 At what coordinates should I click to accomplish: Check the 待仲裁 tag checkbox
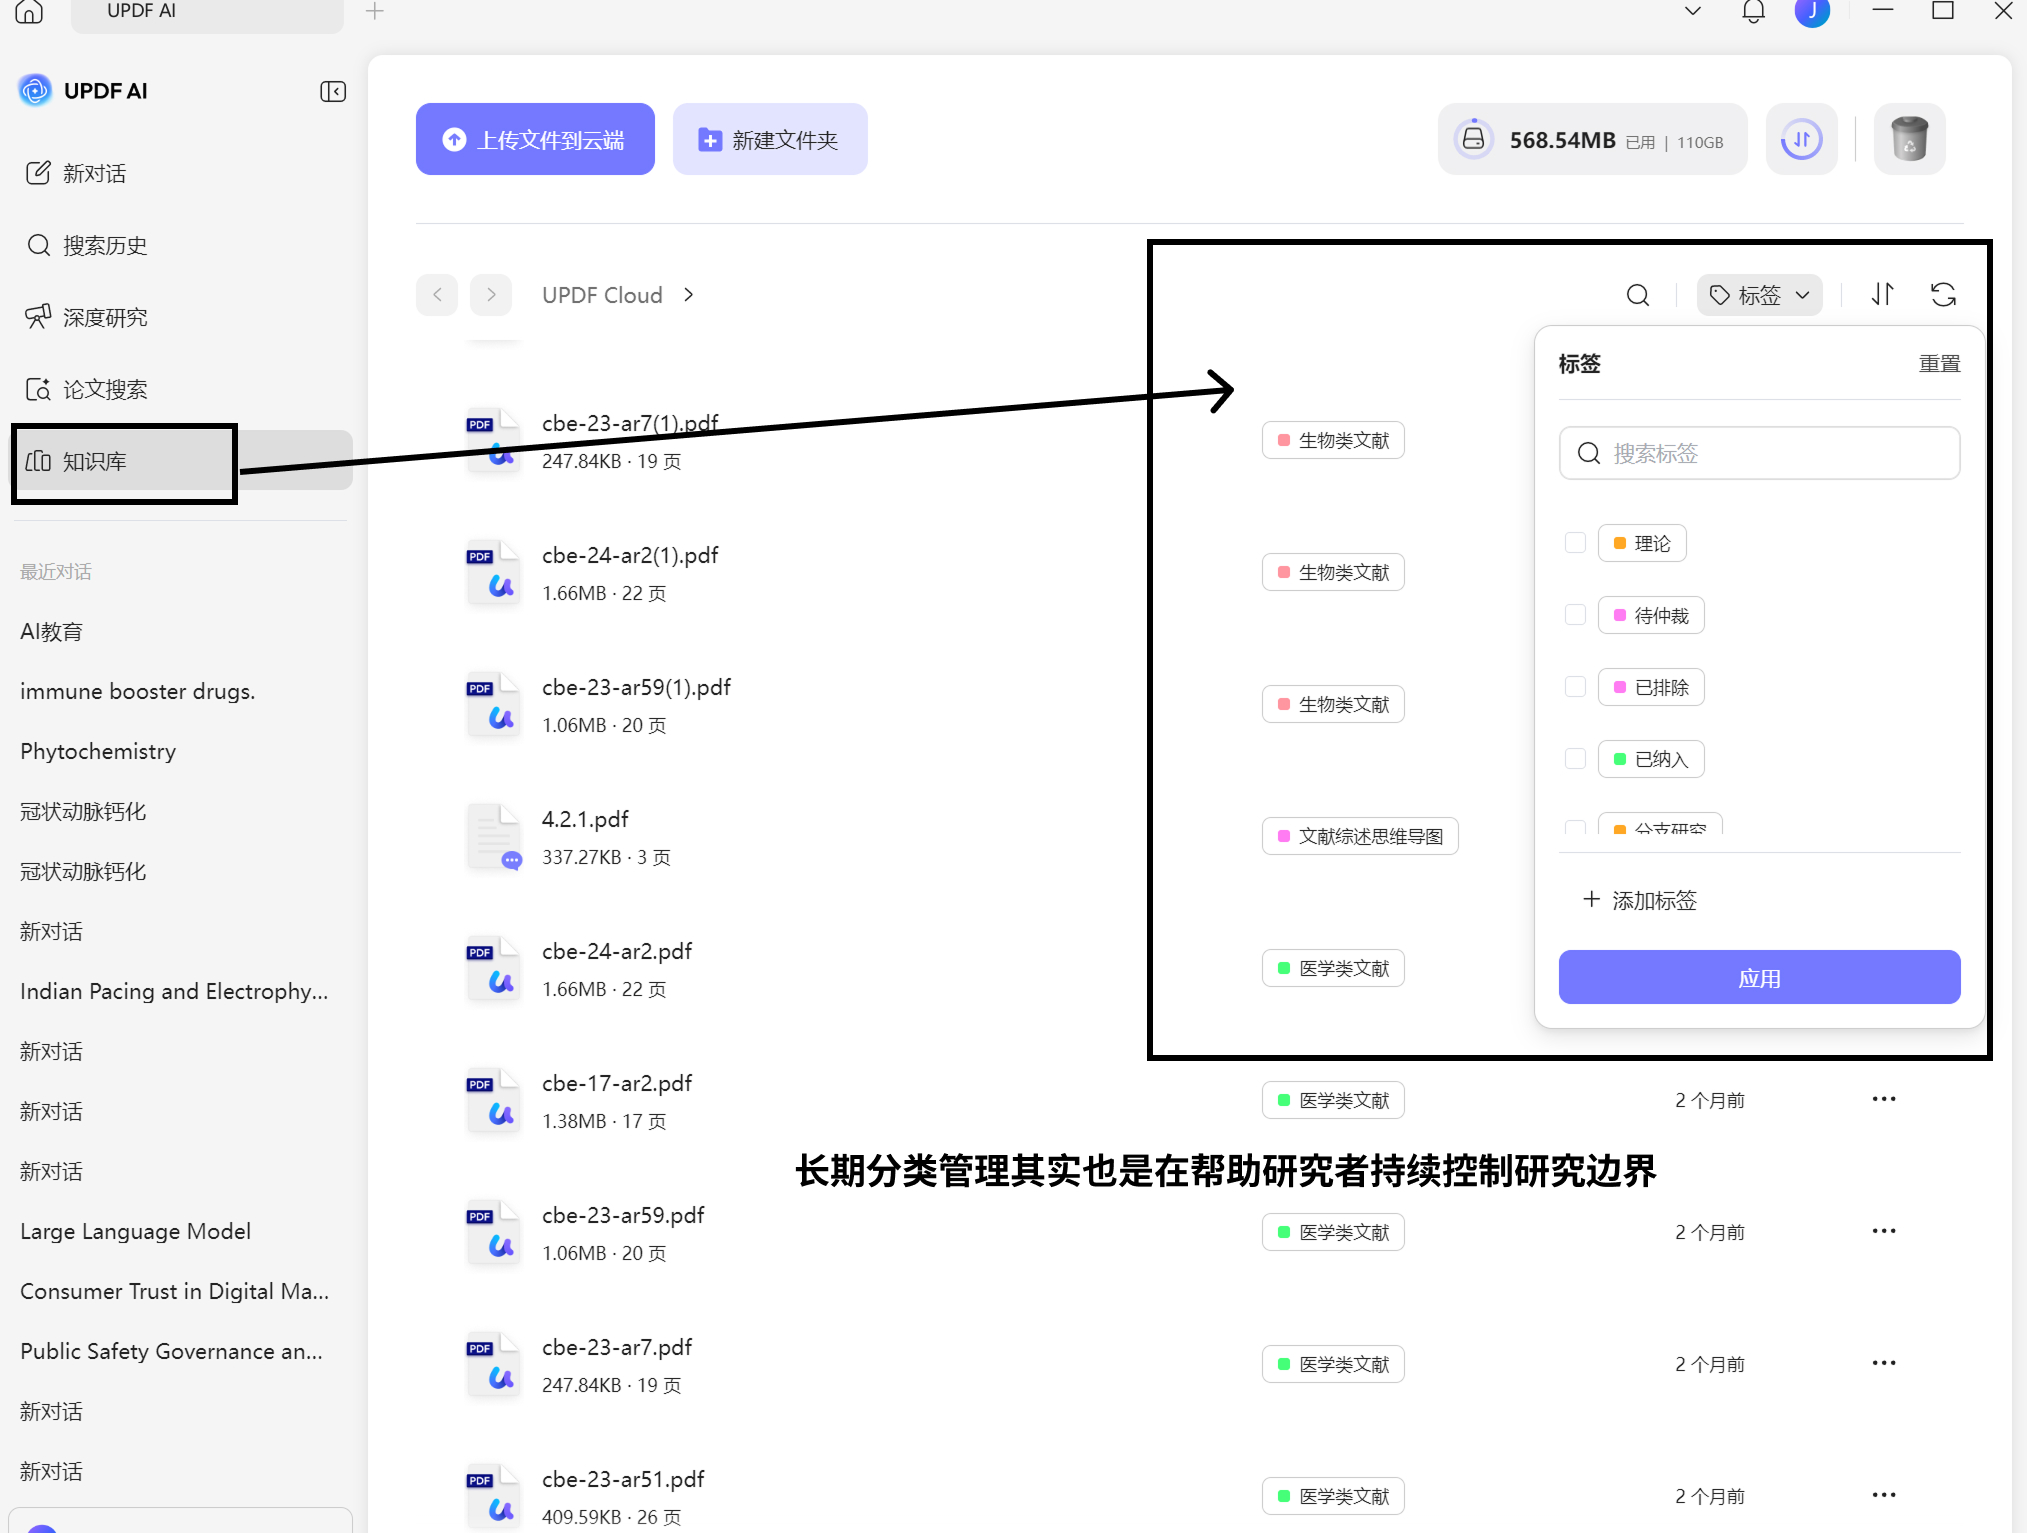click(x=1575, y=615)
